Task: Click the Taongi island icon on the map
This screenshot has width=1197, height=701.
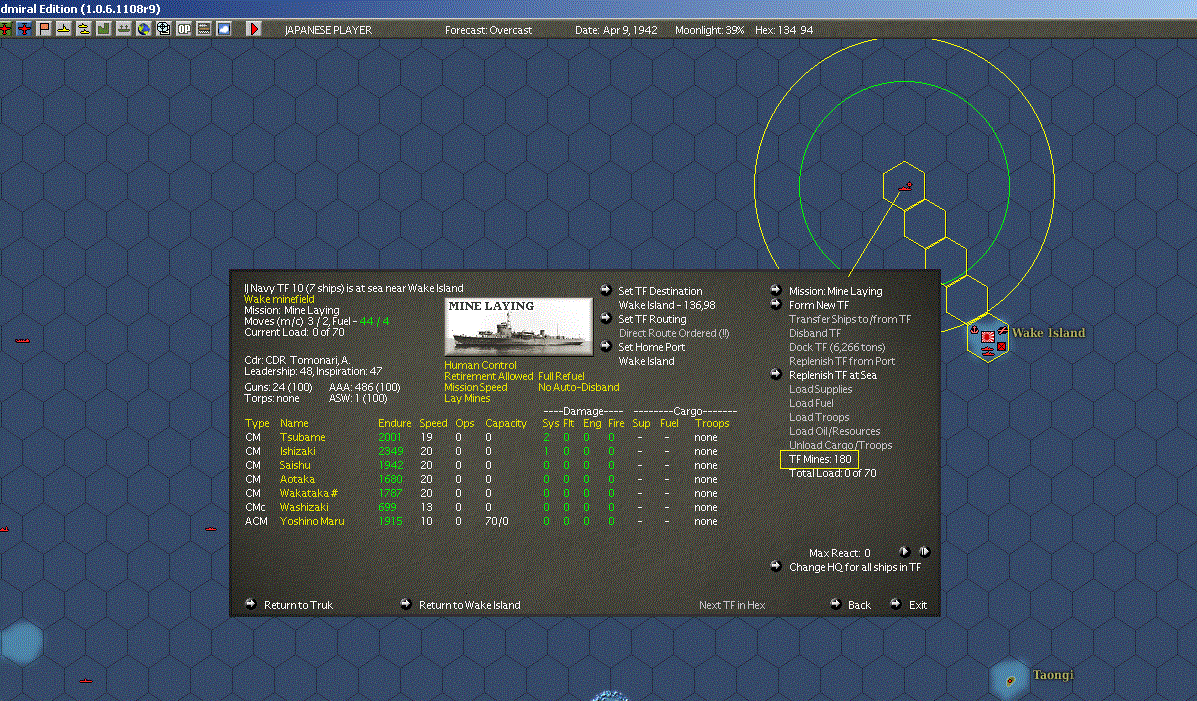Action: (1011, 680)
